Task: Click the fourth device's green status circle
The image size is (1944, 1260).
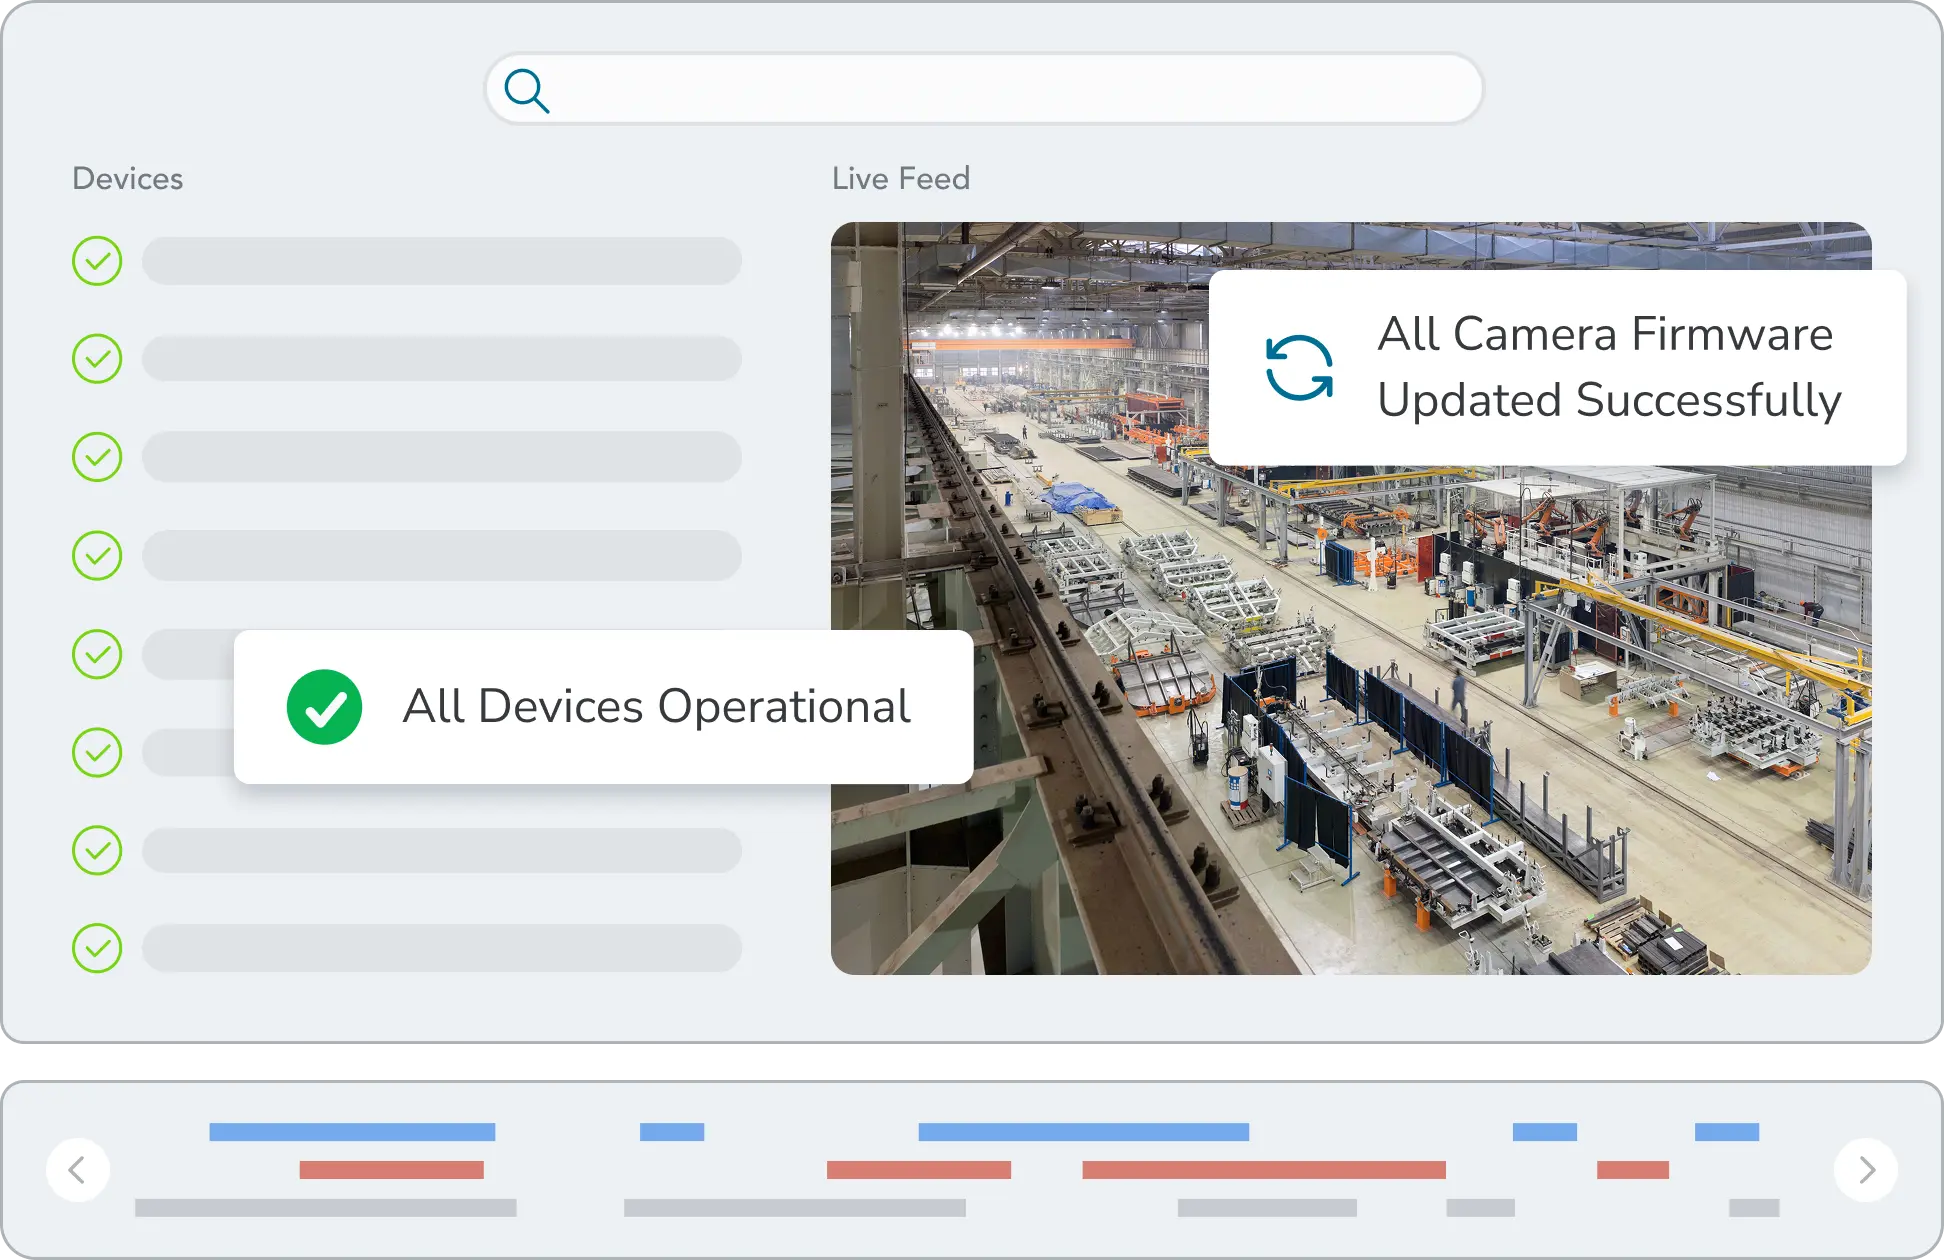Action: (97, 555)
